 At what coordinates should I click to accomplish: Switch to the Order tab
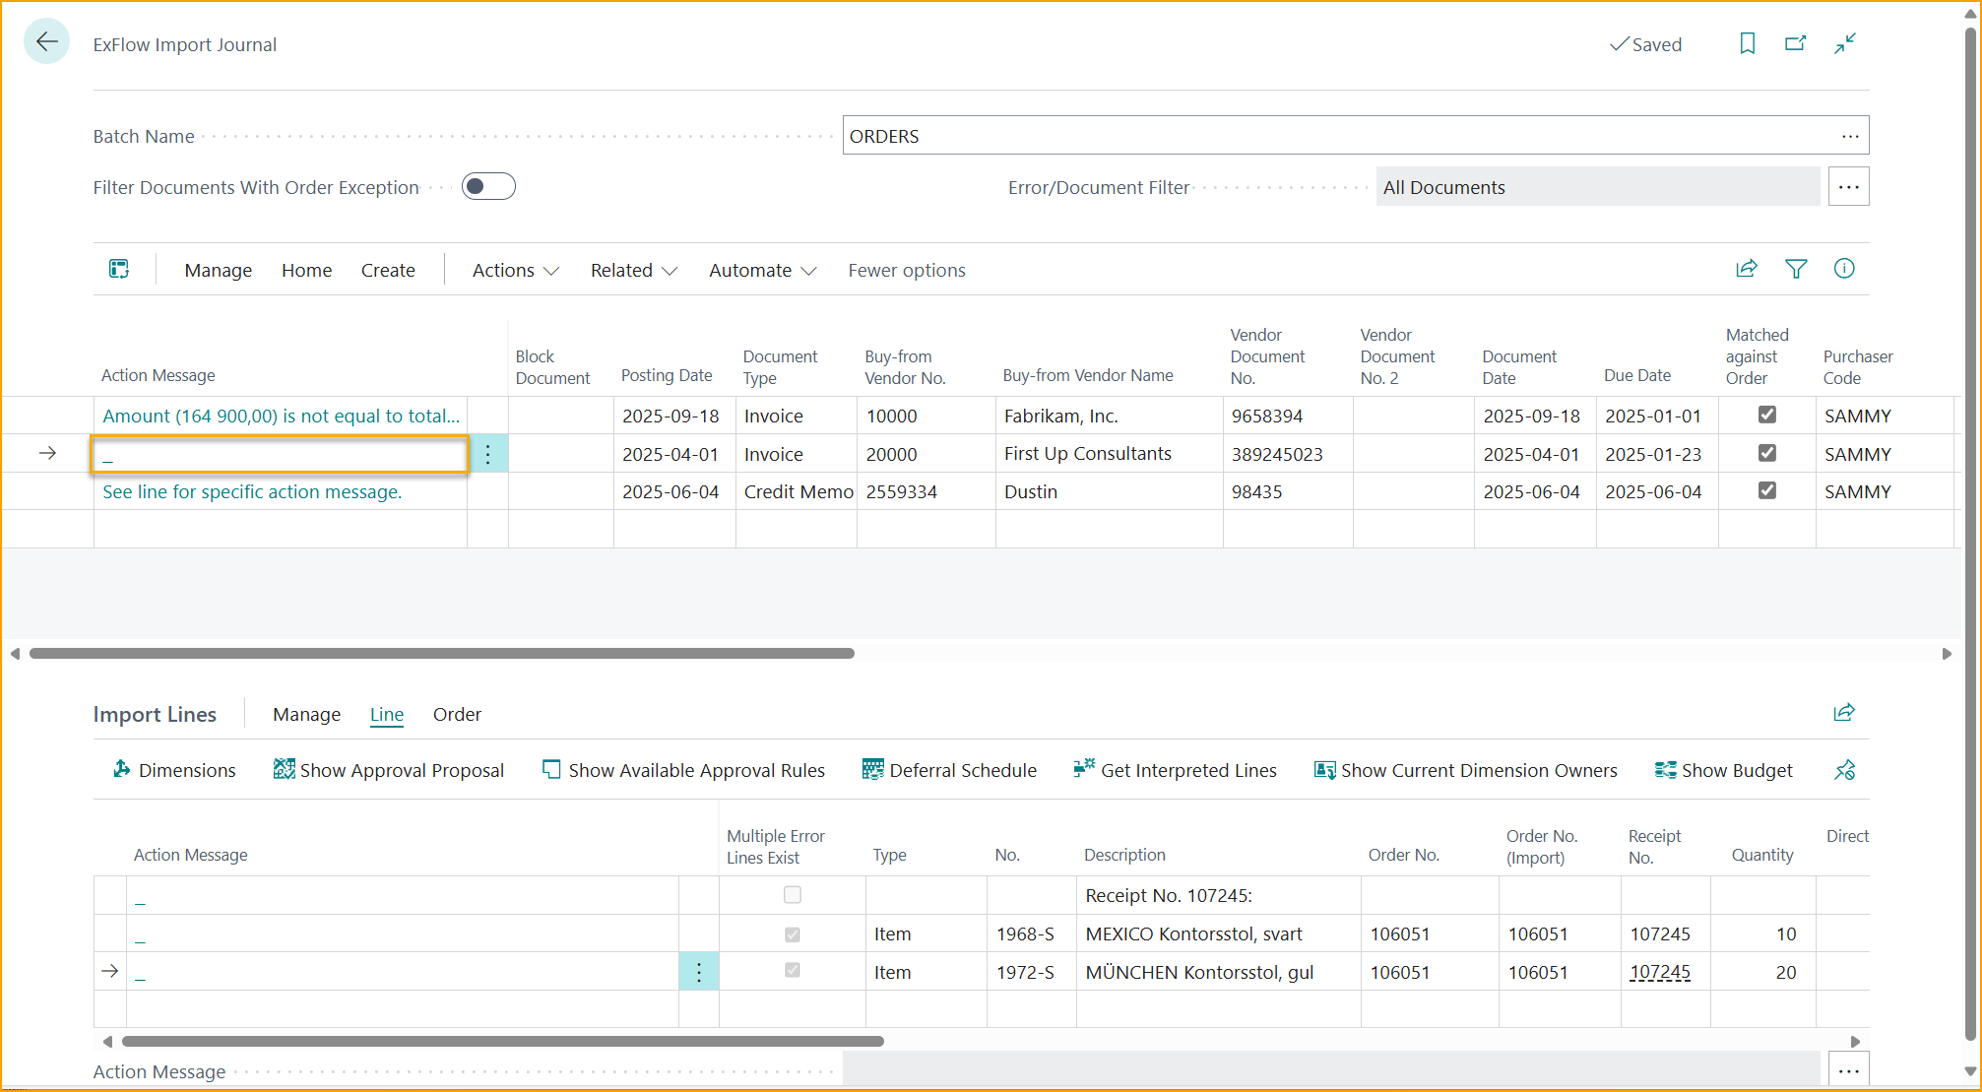pyautogui.click(x=457, y=714)
